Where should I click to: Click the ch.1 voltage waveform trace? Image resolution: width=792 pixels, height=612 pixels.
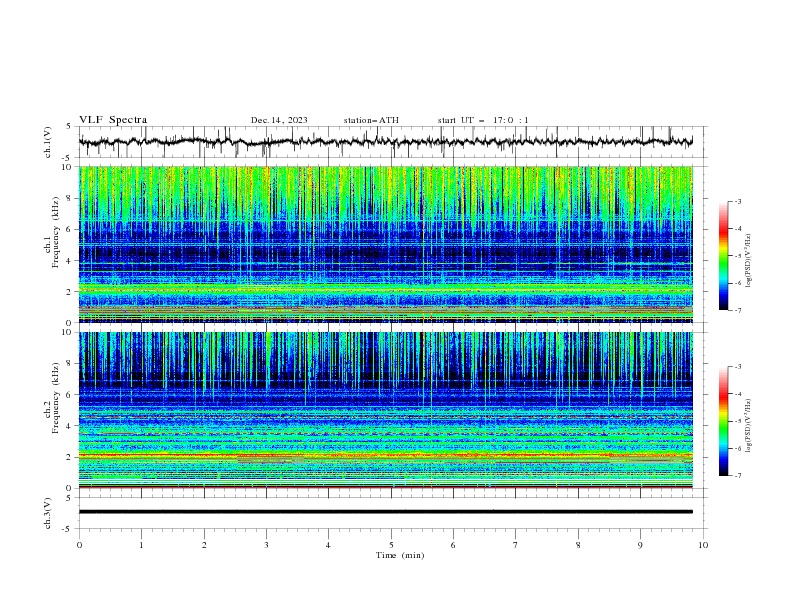[385, 142]
